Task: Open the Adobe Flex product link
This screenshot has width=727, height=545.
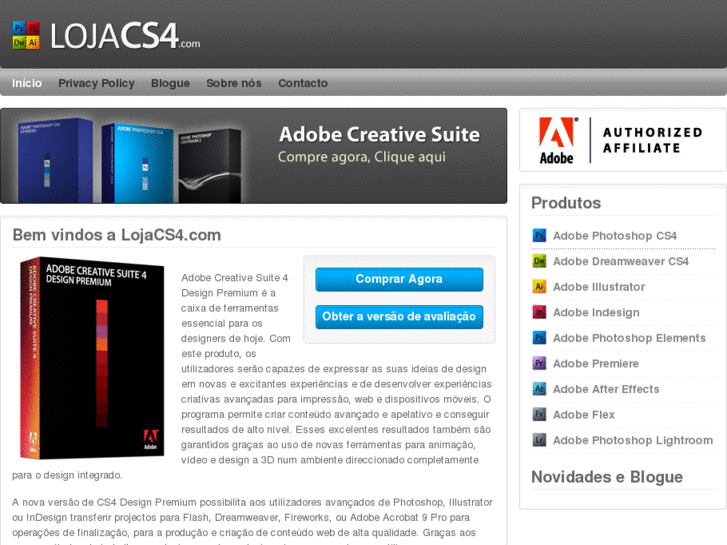Action: pyautogui.click(x=584, y=414)
